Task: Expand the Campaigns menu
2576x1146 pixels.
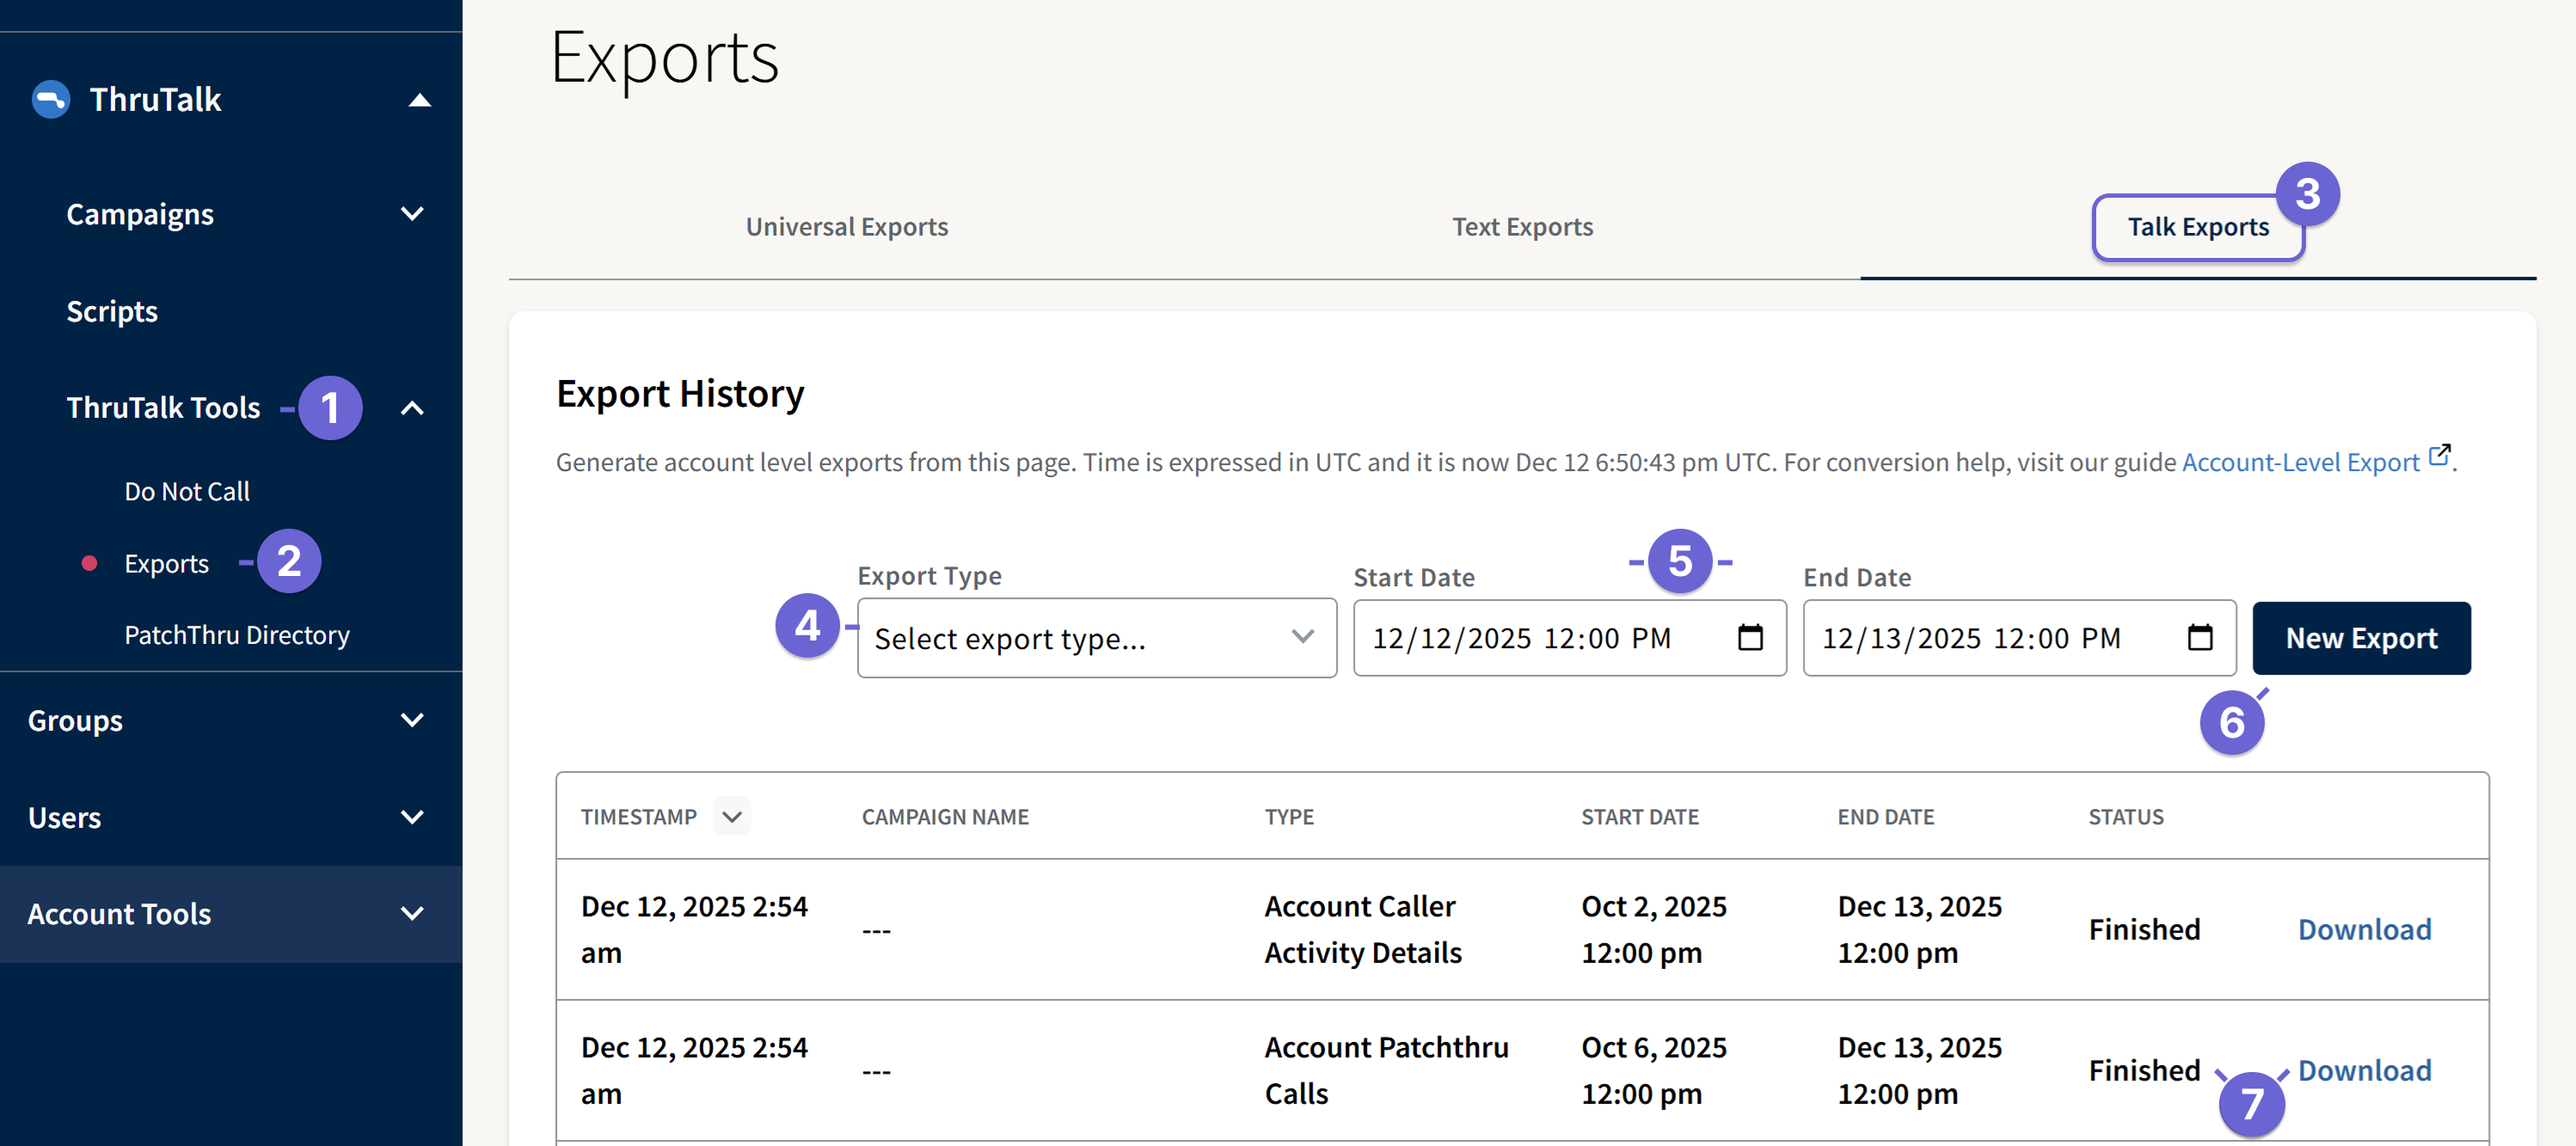Action: click(411, 213)
